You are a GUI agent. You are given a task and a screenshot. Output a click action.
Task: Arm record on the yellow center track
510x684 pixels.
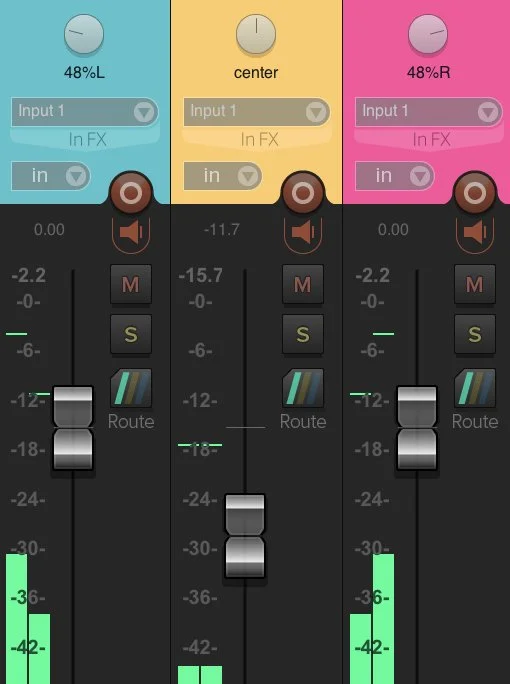point(303,193)
